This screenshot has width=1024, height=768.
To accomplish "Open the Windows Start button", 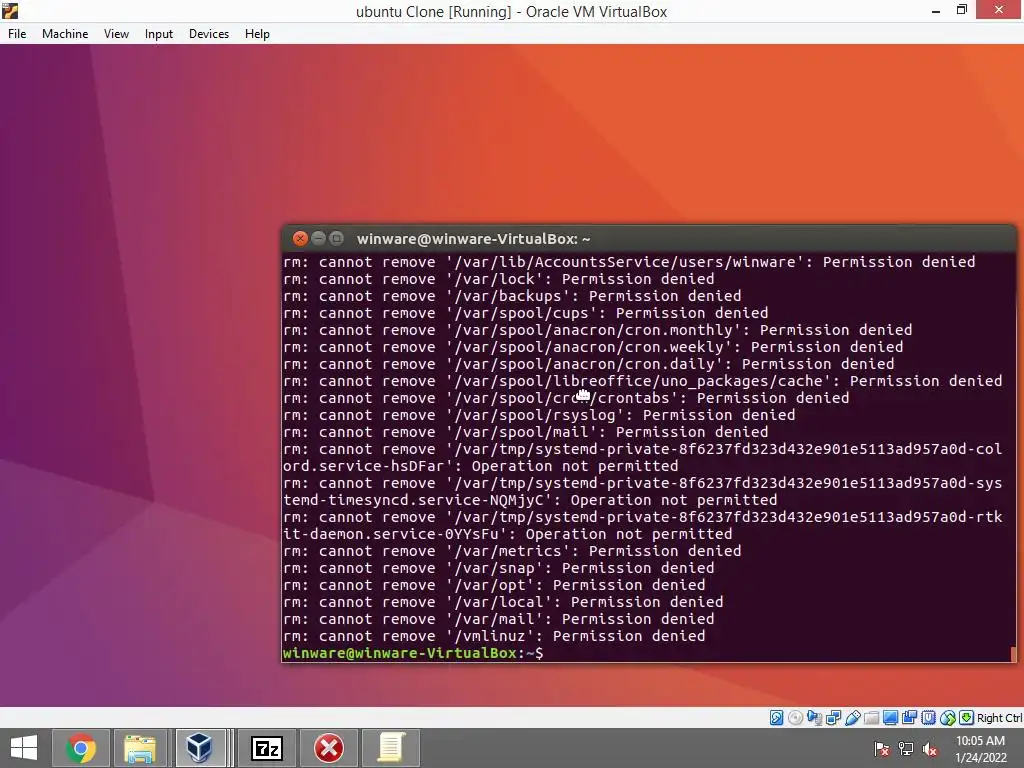I will (24, 748).
